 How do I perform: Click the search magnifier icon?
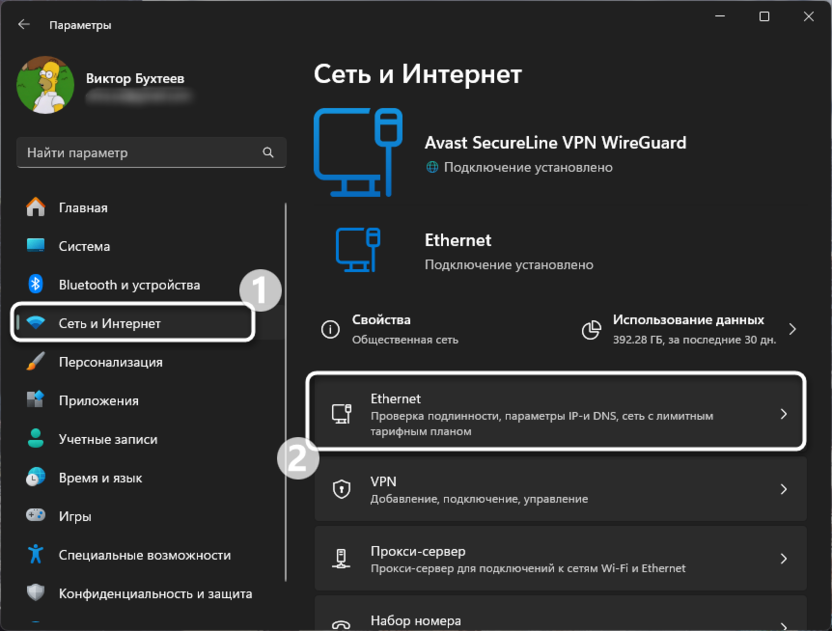[x=267, y=152]
